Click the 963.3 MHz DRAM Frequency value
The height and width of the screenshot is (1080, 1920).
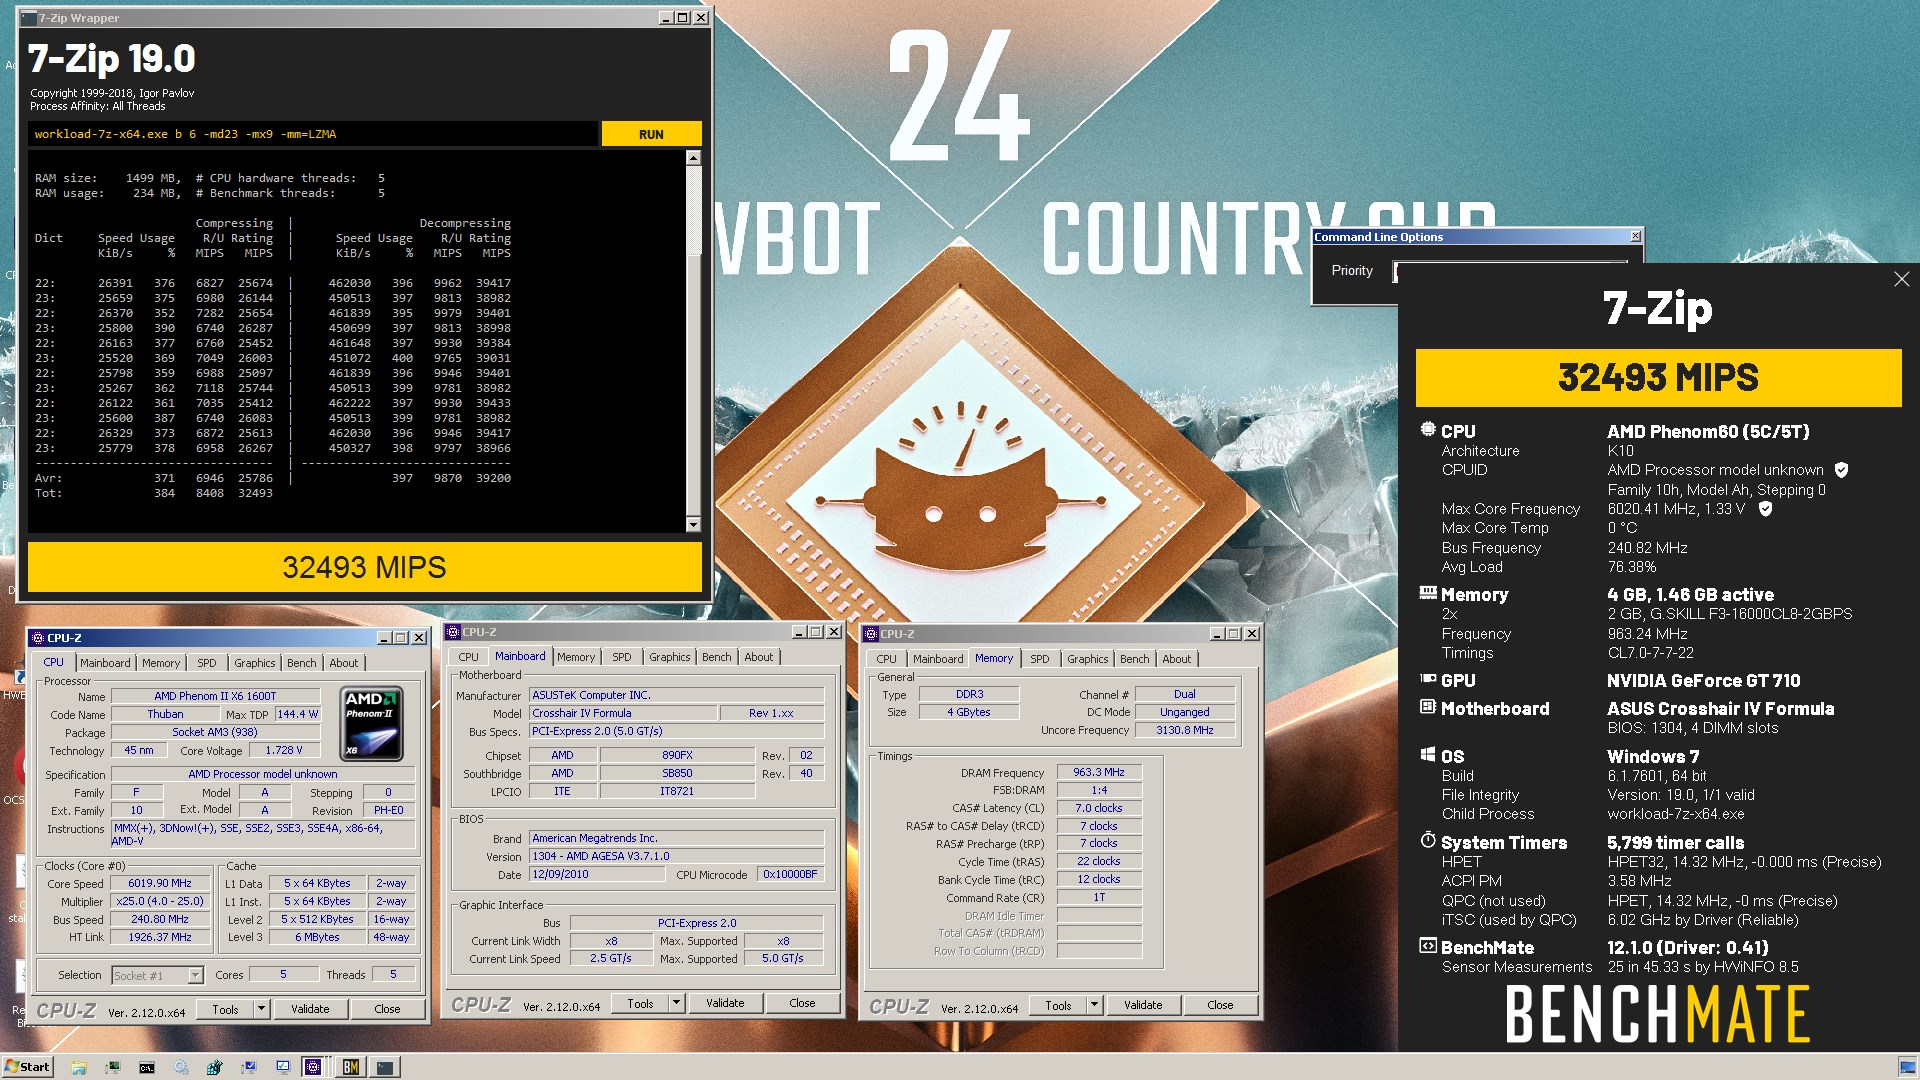coord(1099,772)
